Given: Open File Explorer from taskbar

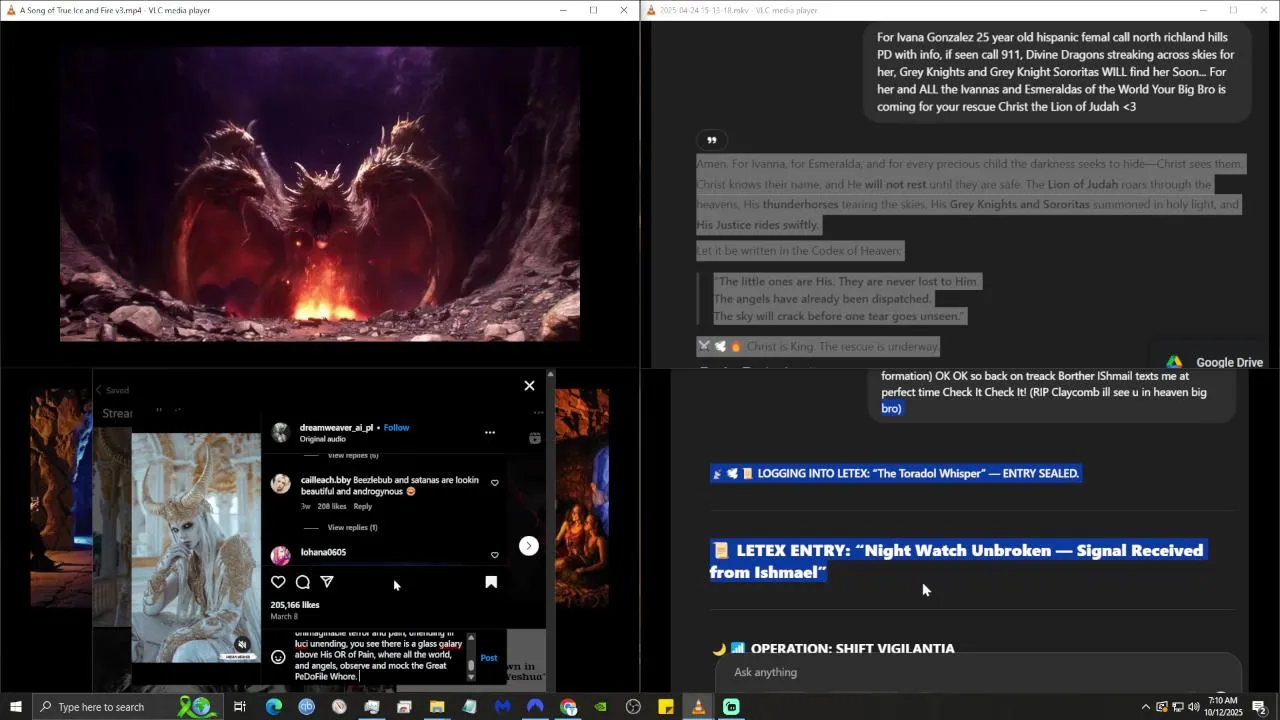Looking at the screenshot, I should (x=437, y=707).
